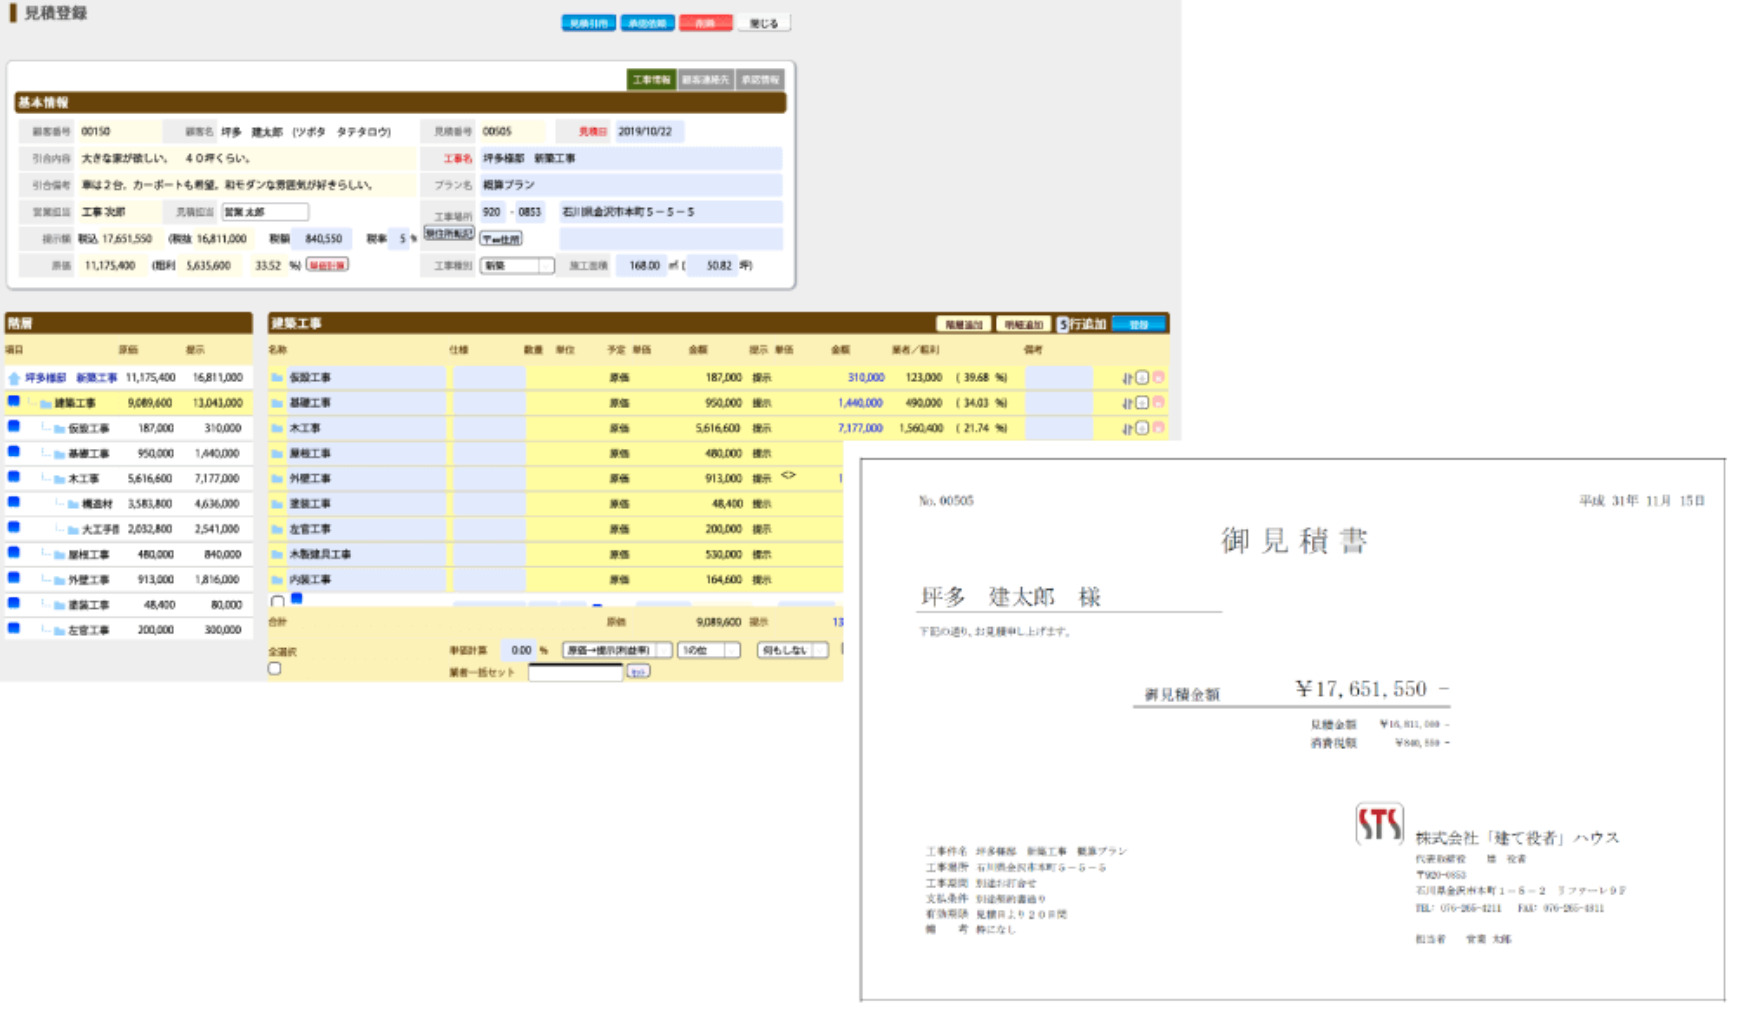Tick the 全選択 select-all checkbox

pyautogui.click(x=275, y=669)
